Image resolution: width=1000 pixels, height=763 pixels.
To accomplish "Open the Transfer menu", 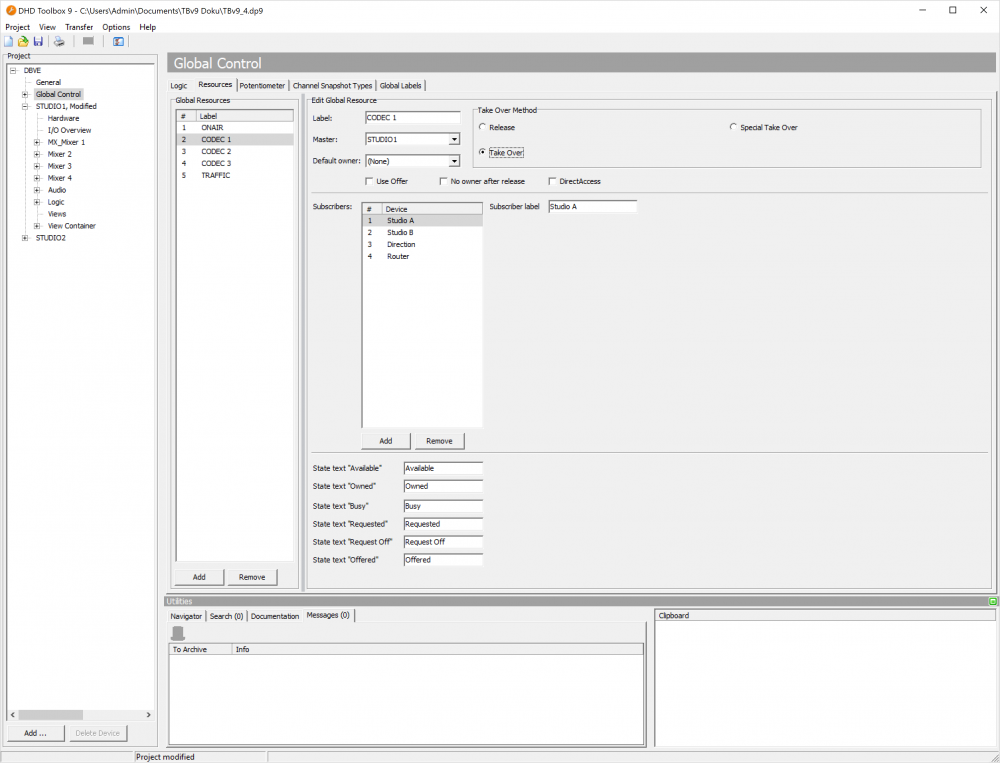I will (78, 27).
